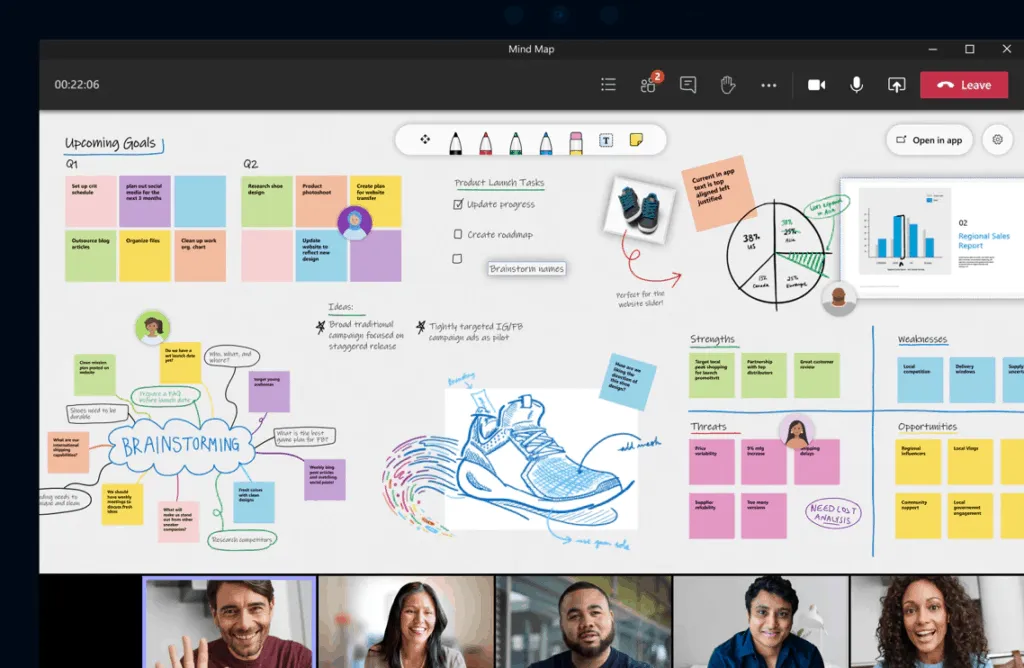Open the participants list showing 2 notifications
The height and width of the screenshot is (668, 1024).
click(x=648, y=85)
